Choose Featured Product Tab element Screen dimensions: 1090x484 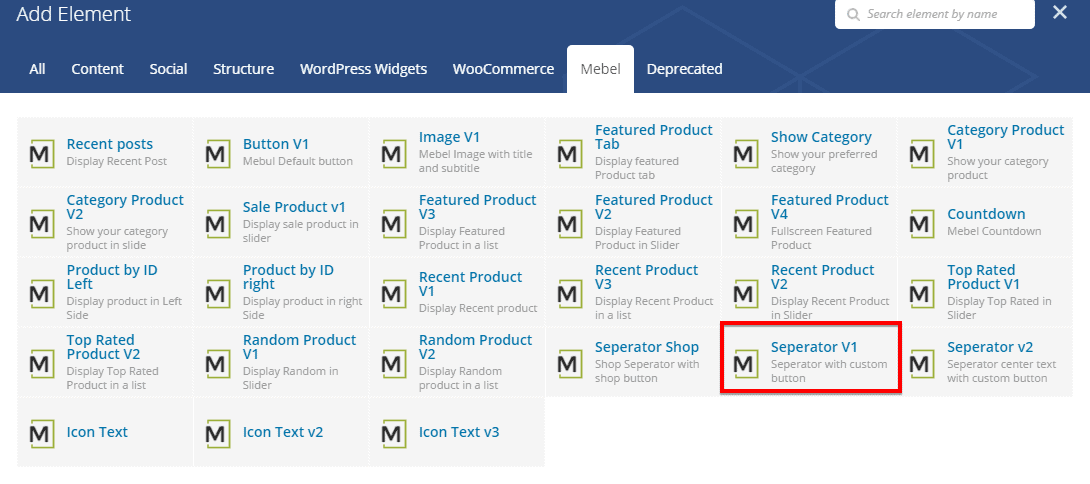click(x=653, y=138)
